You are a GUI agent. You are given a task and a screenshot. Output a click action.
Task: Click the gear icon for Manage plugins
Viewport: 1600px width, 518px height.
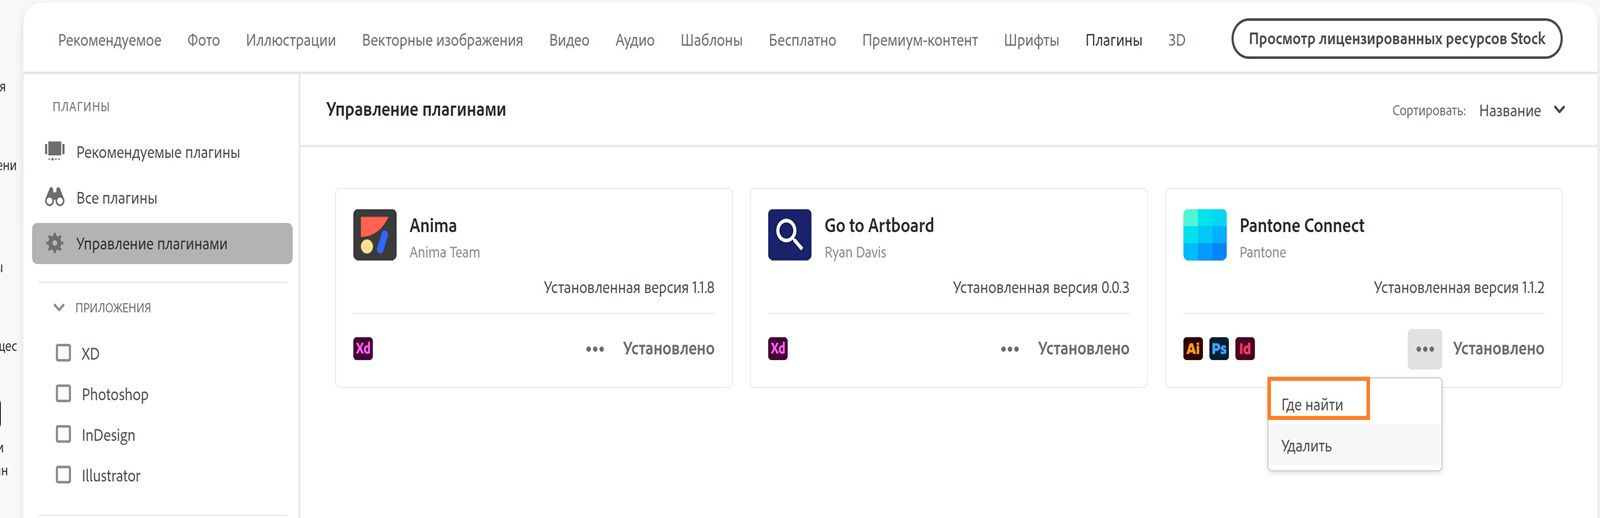(55, 243)
